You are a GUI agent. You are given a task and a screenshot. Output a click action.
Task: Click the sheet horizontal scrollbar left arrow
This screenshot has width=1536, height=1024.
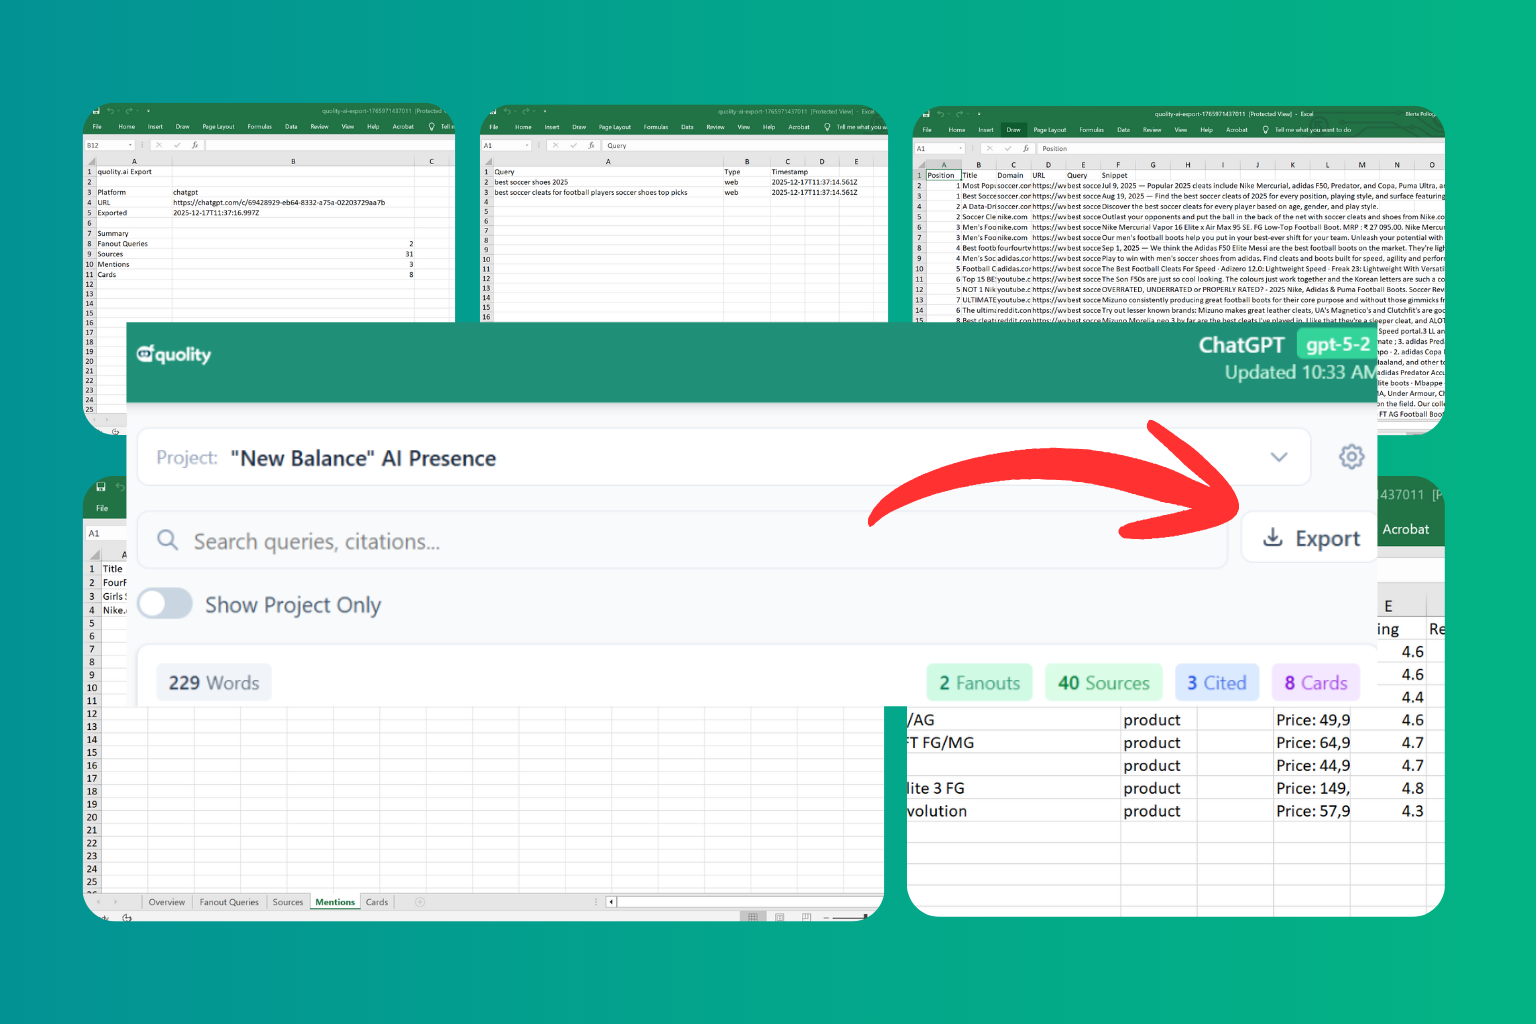[x=611, y=902]
